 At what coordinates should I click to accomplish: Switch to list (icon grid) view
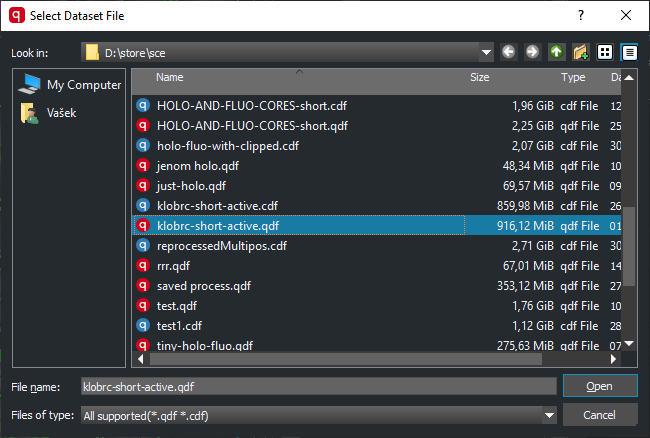605,52
